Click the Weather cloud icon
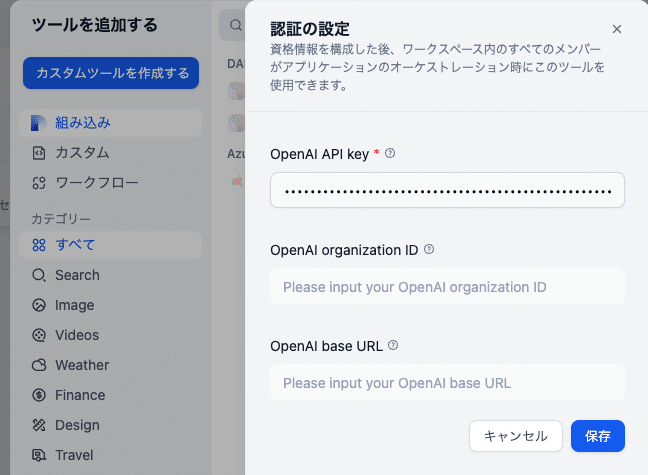This screenshot has height=475, width=648. (39, 365)
